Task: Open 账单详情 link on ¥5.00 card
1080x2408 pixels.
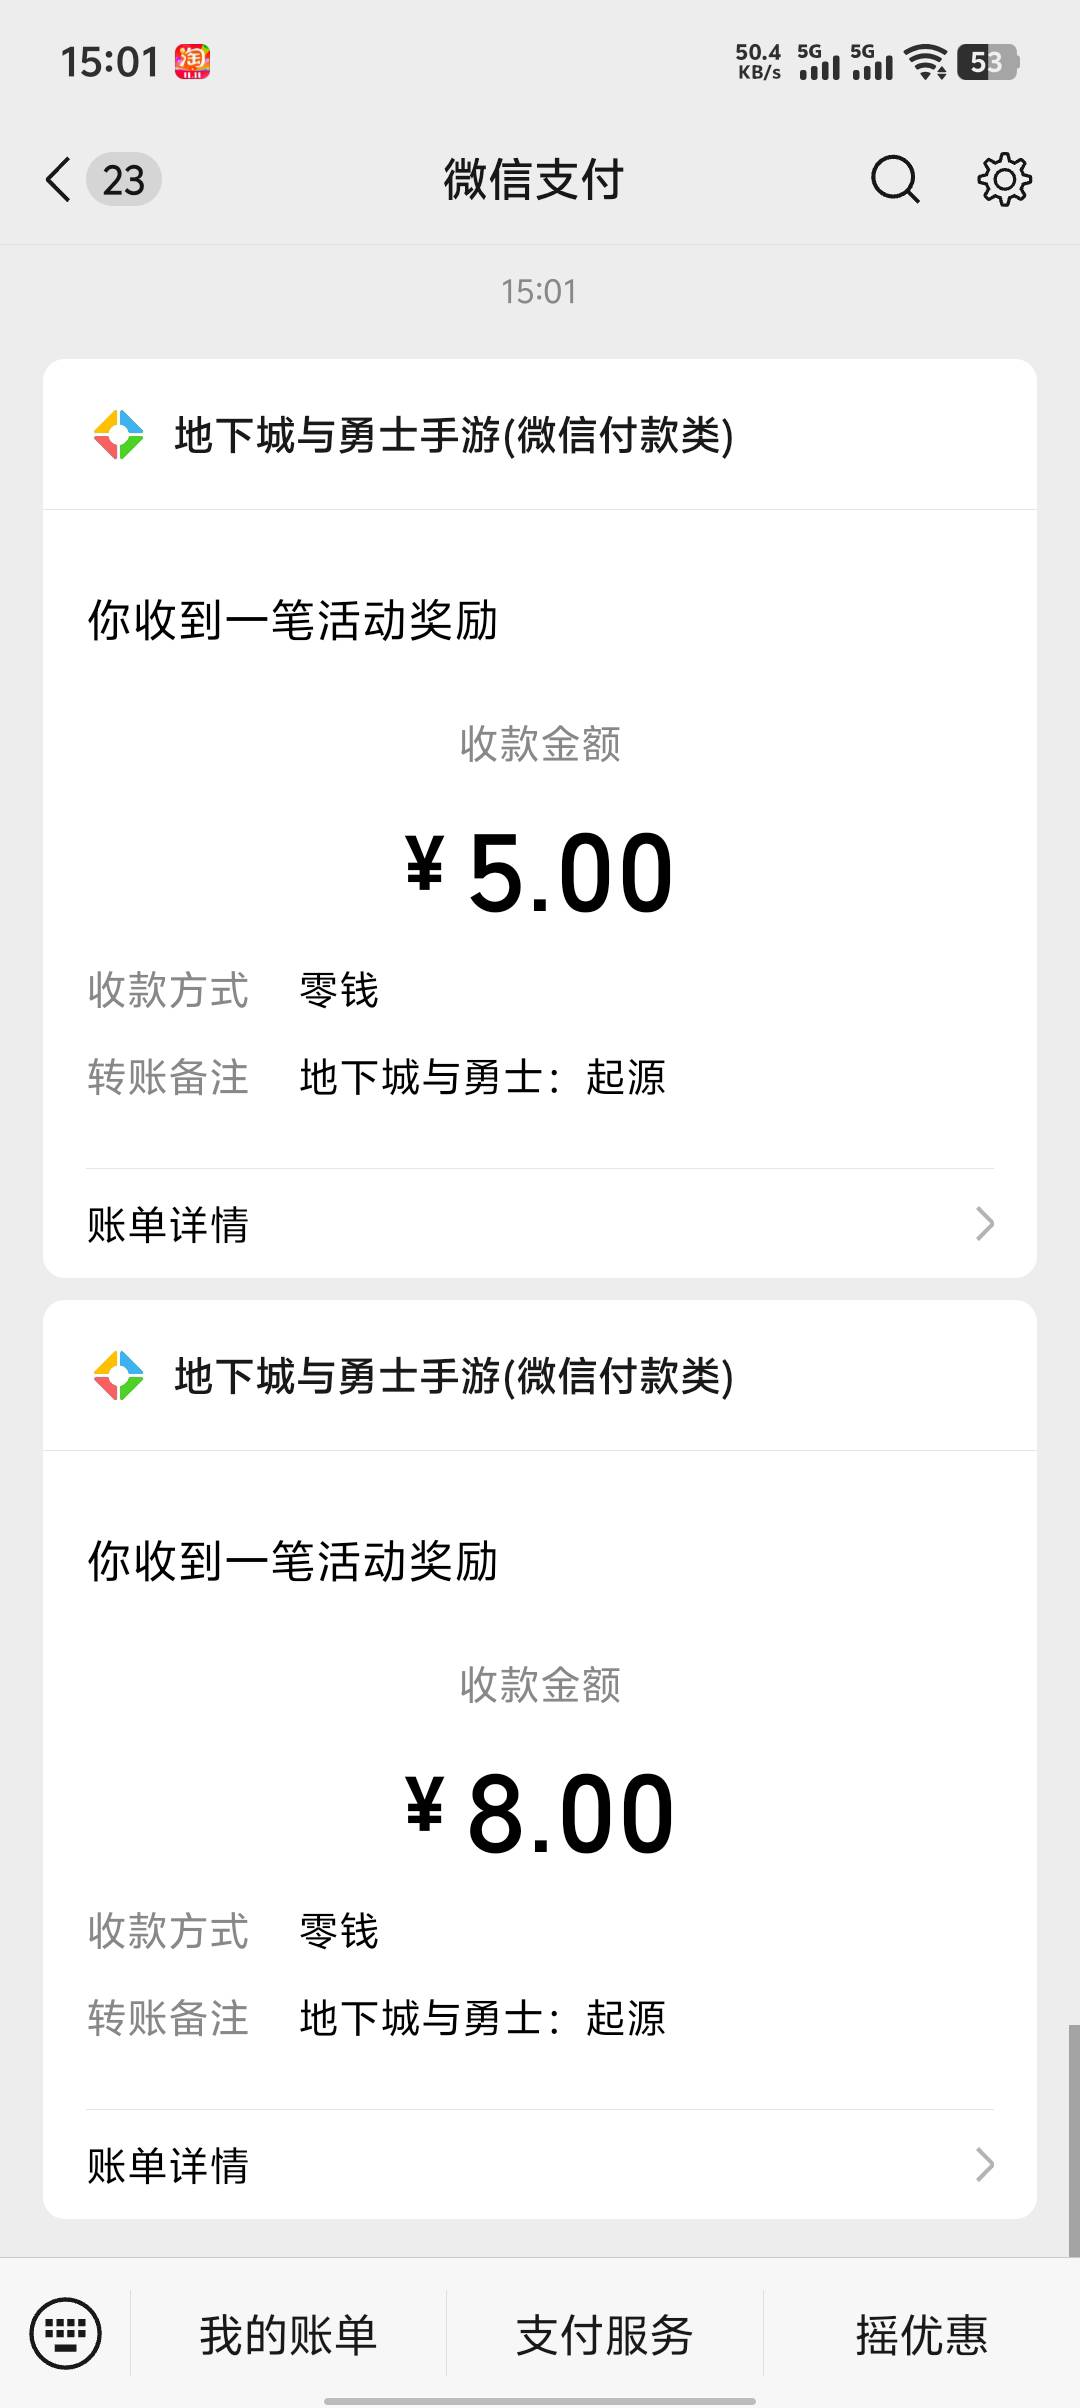Action: [x=168, y=1224]
